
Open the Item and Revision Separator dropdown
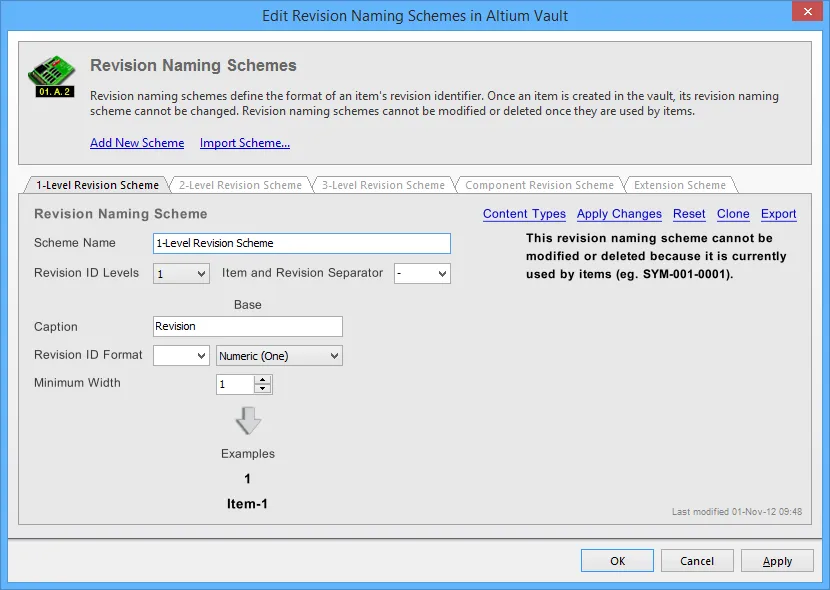pyautogui.click(x=422, y=274)
